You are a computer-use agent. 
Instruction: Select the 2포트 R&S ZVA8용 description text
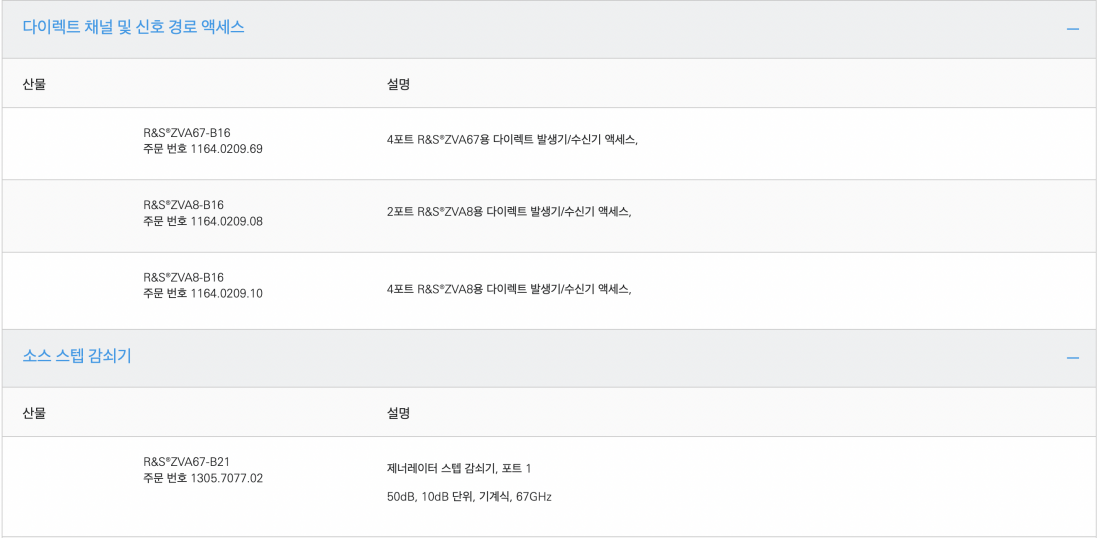(x=509, y=211)
